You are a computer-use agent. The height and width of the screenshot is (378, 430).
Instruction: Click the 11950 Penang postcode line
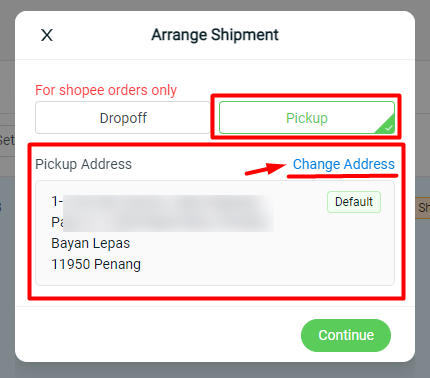[x=96, y=264]
